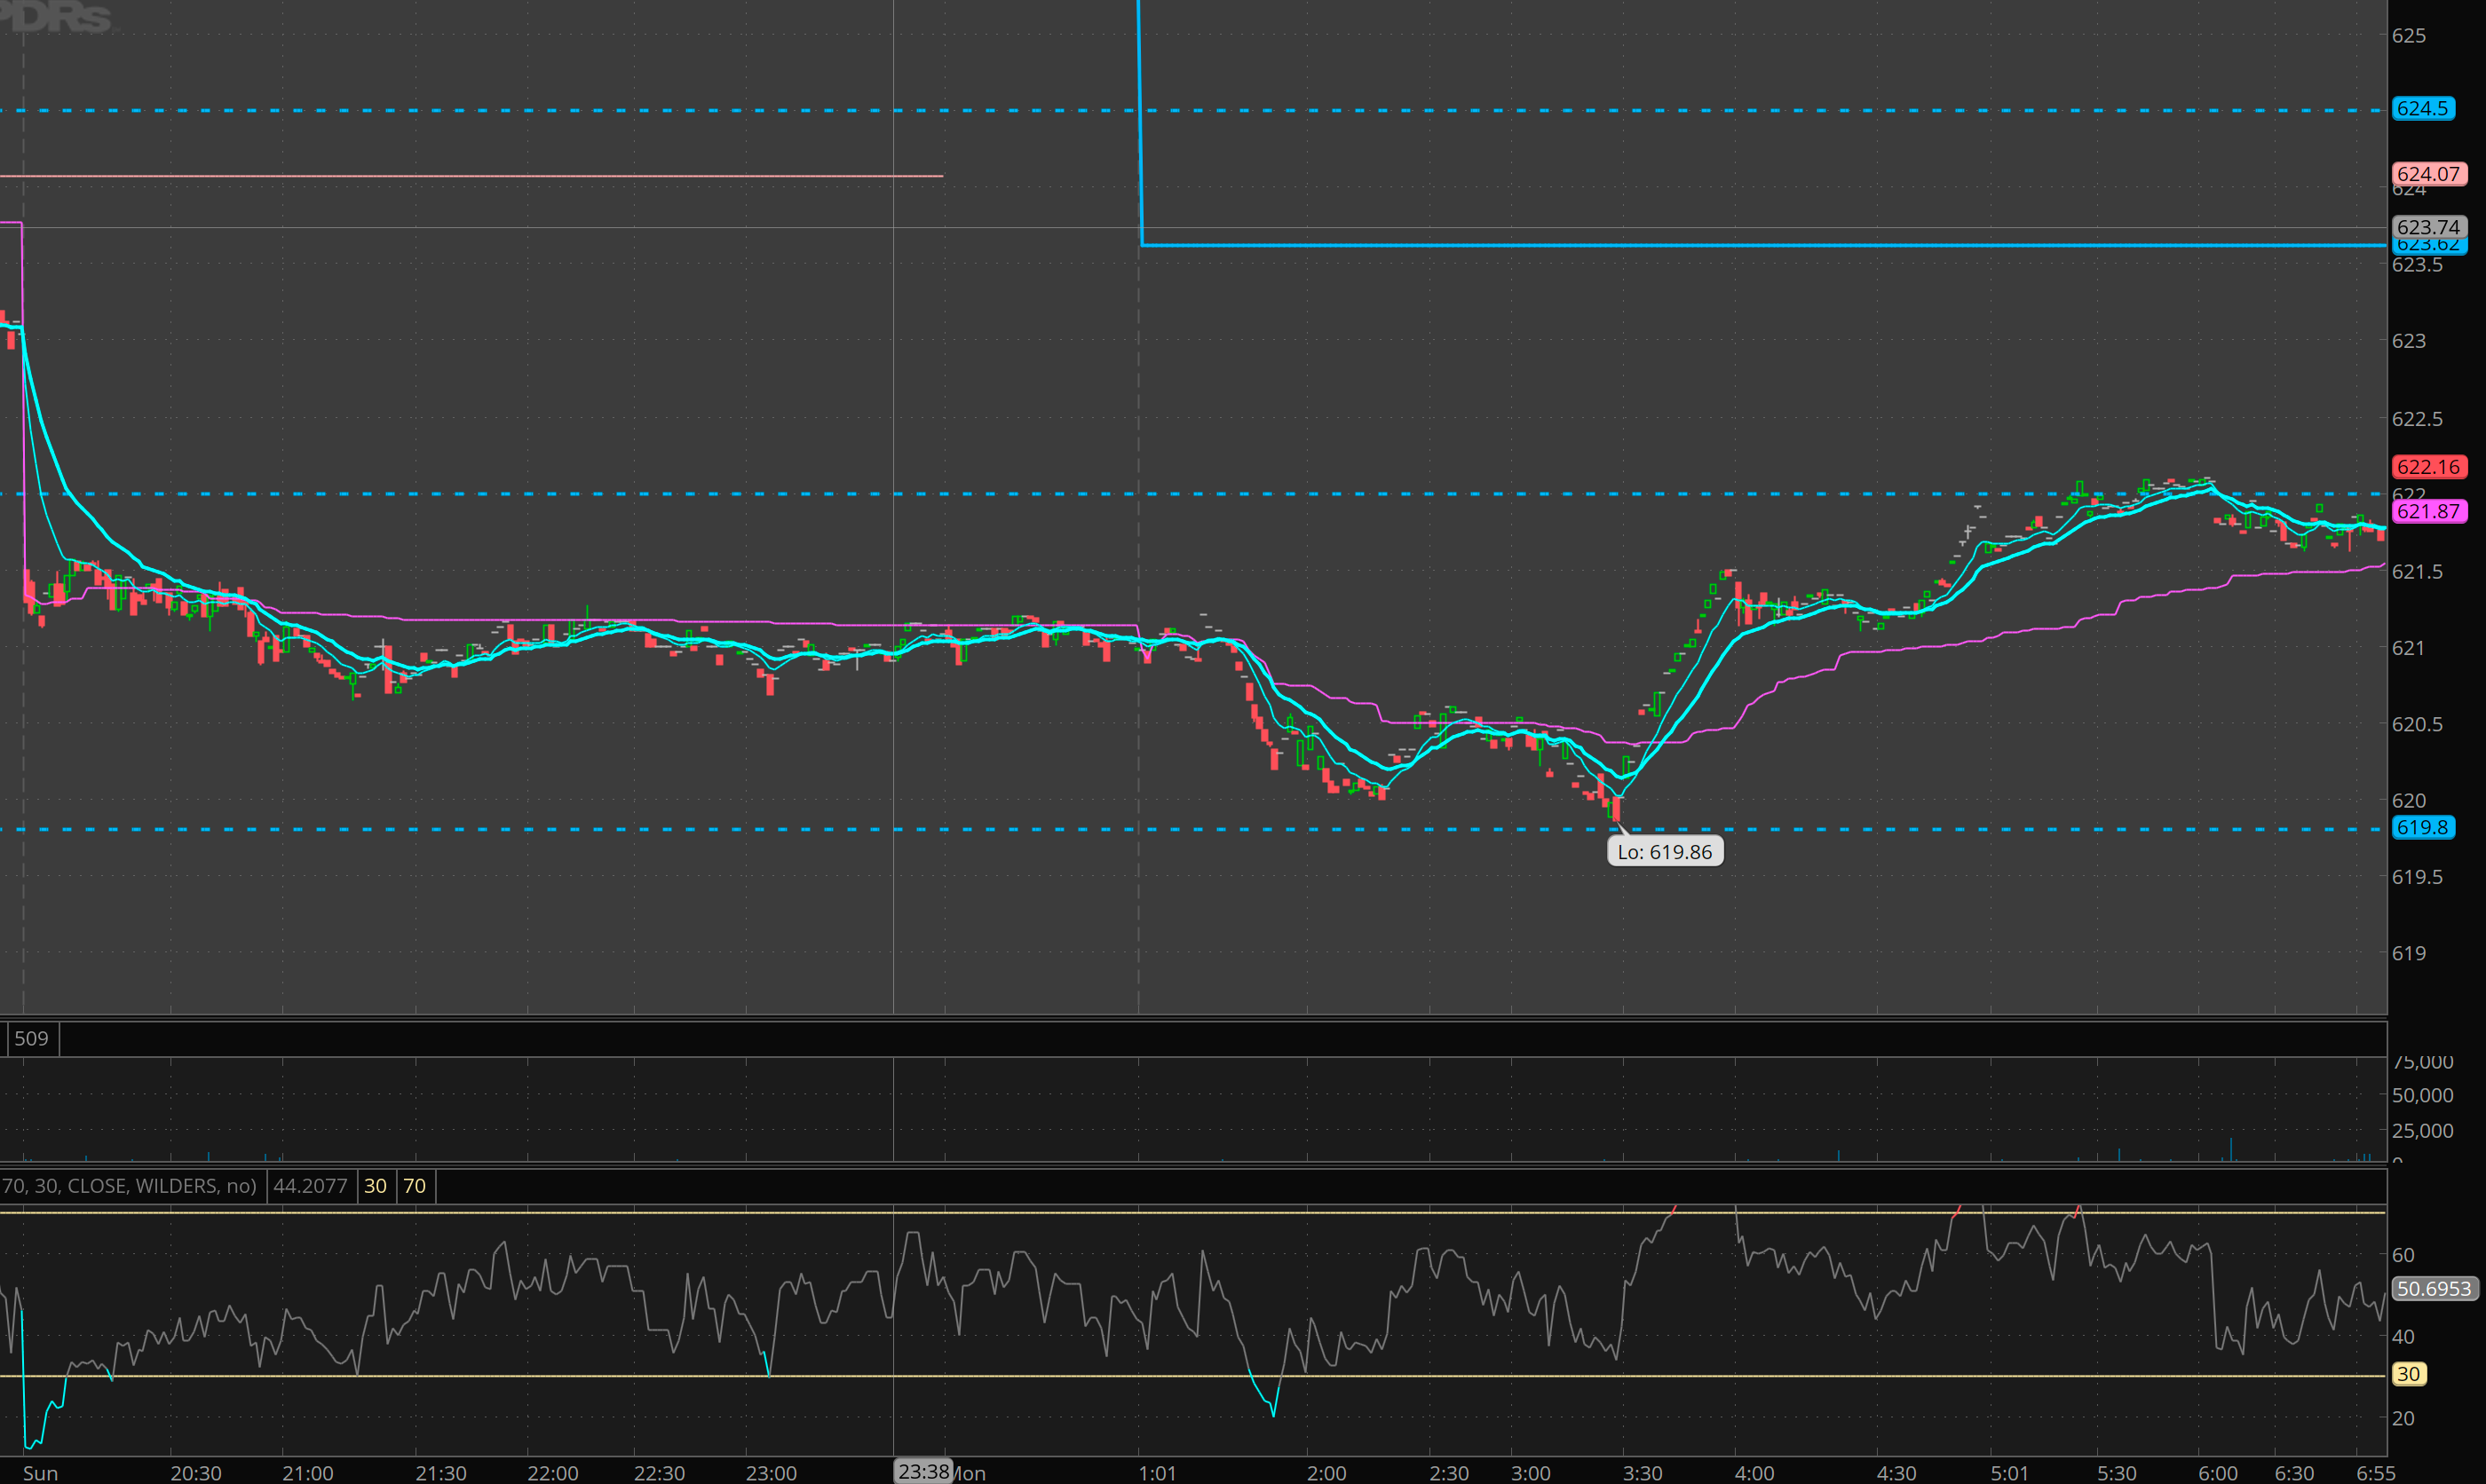Viewport: 2486px width, 1484px height.
Task: Click the 509 volume value label
Action: click(31, 1038)
